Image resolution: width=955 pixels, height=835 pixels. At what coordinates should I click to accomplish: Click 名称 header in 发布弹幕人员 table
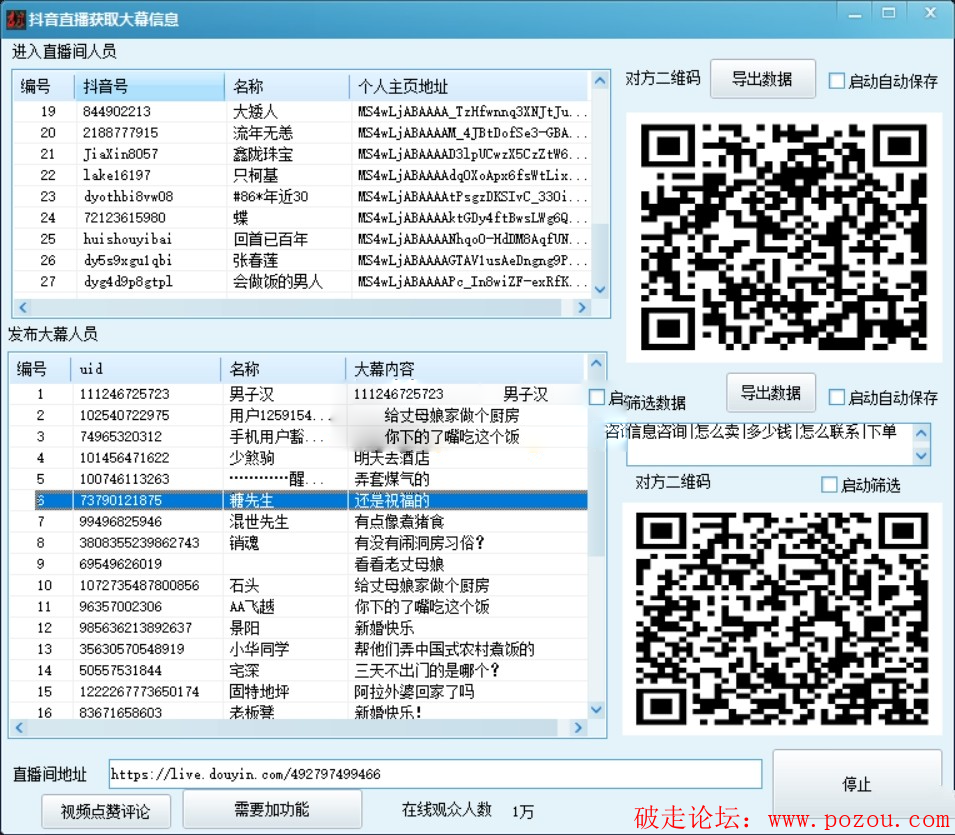(283, 369)
